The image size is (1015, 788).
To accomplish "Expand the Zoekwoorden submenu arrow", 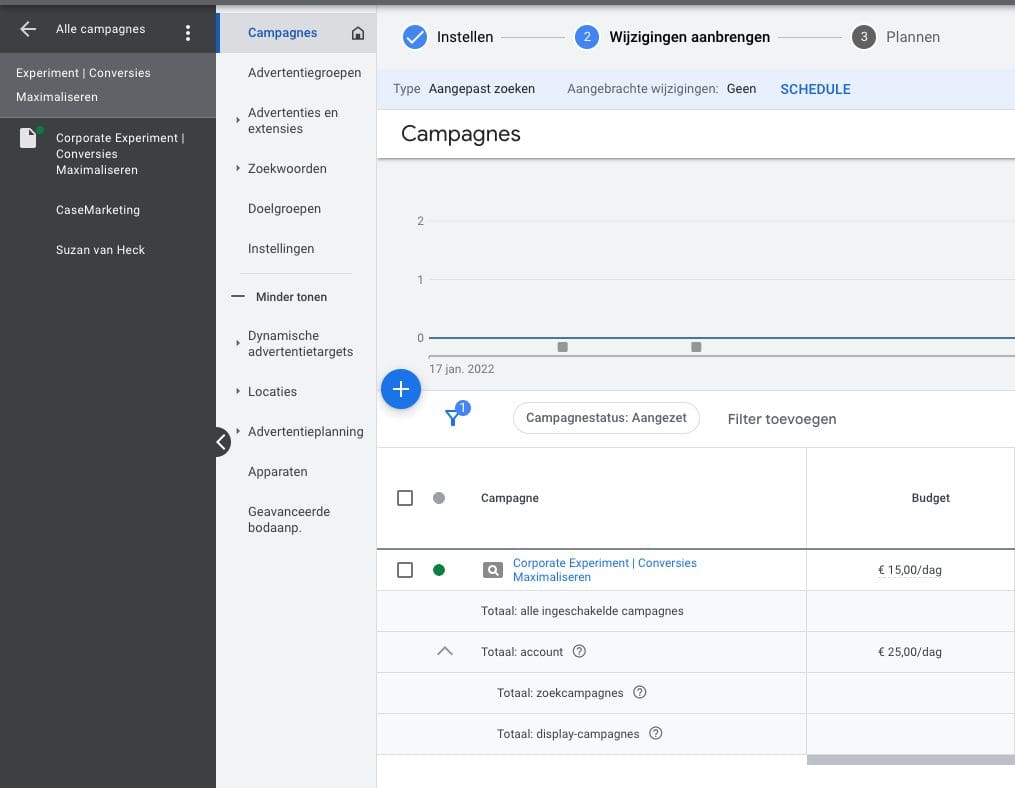I will click(x=238, y=168).
